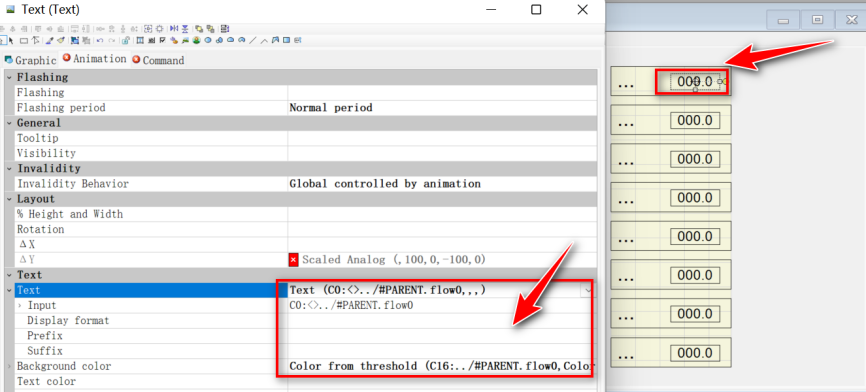Select the Visibility property row

tap(151, 153)
